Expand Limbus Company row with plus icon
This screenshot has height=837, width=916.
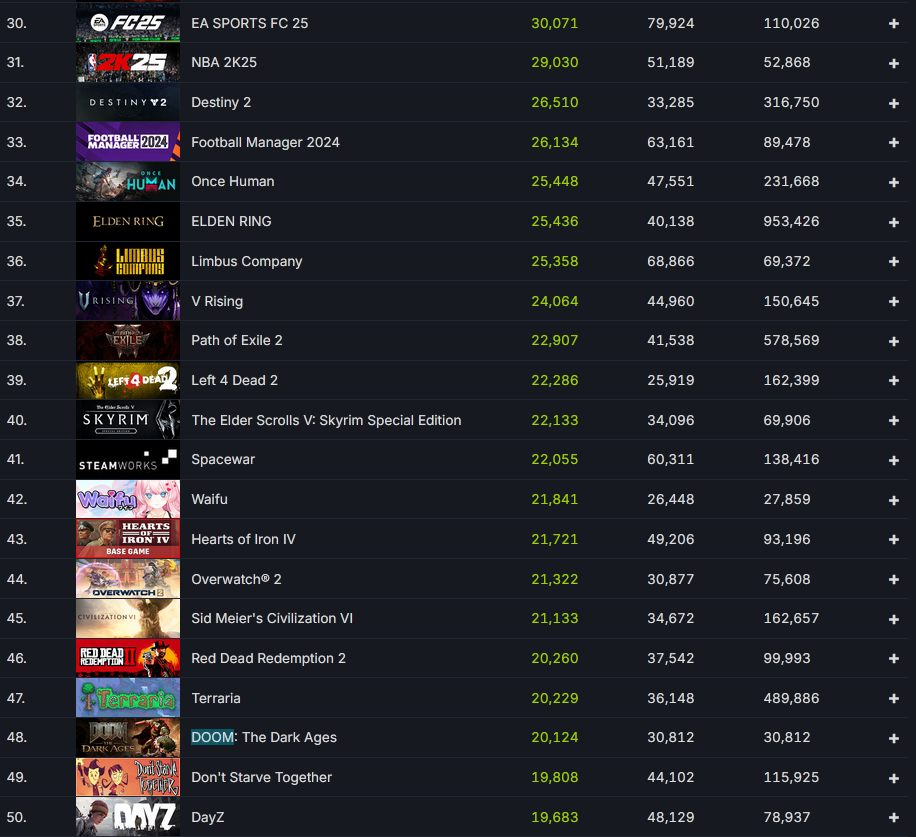pyautogui.click(x=893, y=262)
